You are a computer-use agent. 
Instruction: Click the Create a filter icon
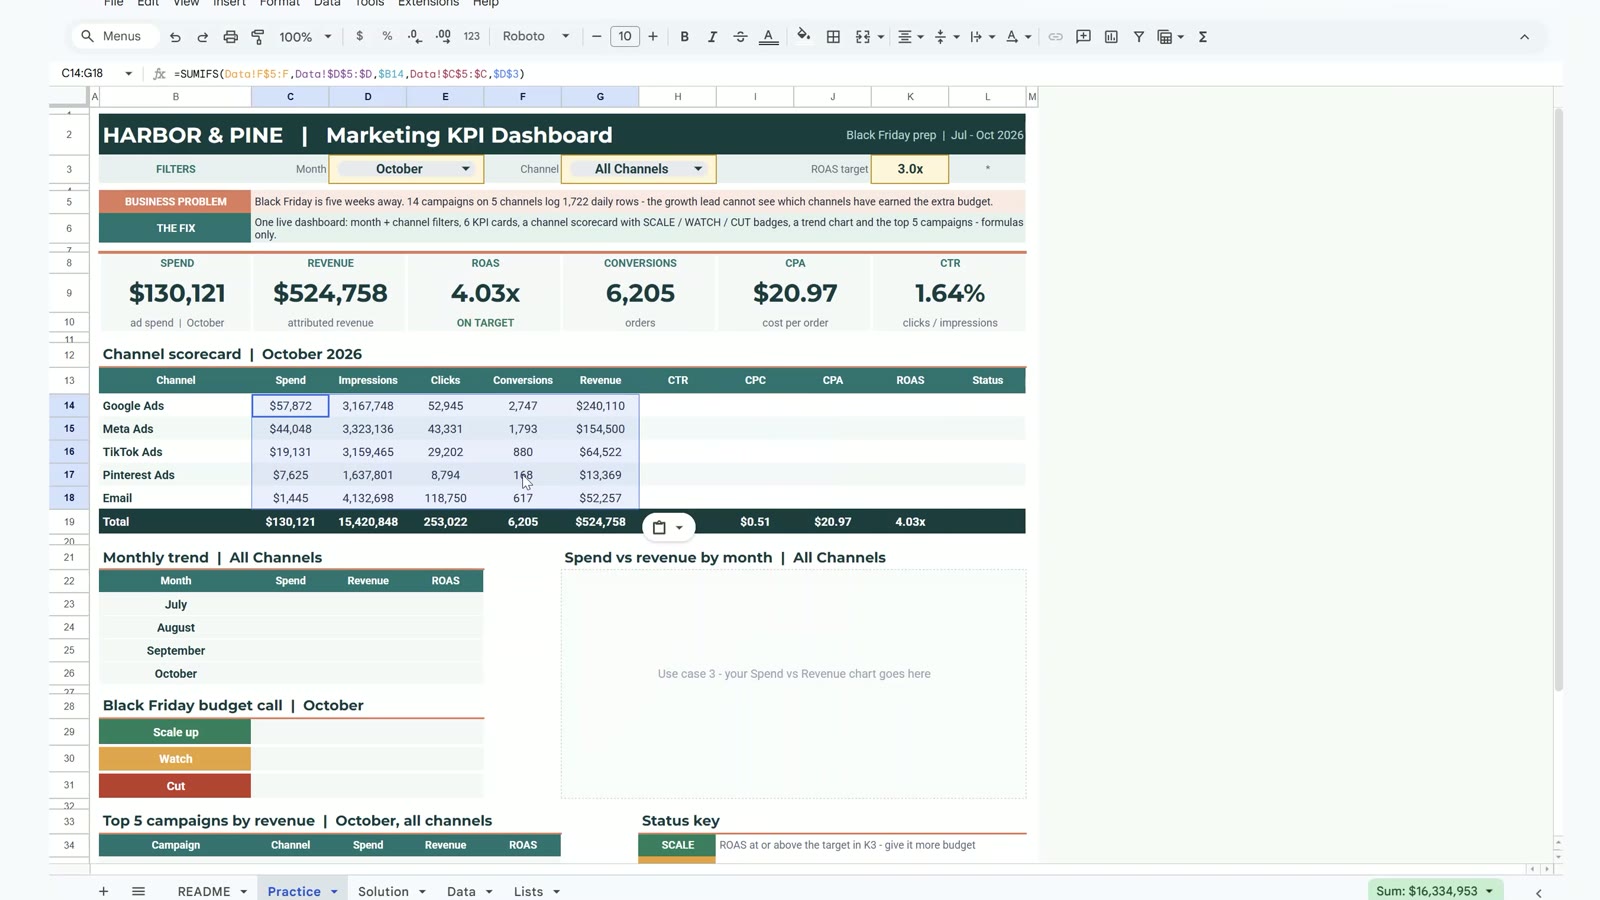click(1138, 37)
